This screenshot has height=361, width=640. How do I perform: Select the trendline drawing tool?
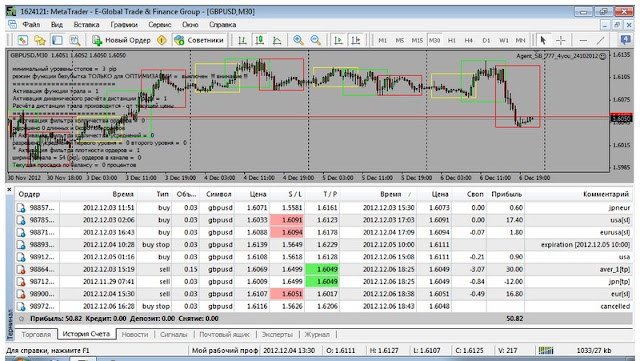pyautogui.click(x=600, y=40)
